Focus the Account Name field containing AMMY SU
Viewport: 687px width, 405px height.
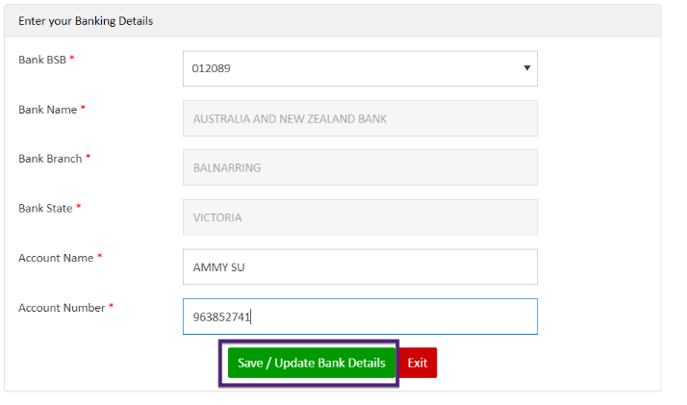[360, 267]
